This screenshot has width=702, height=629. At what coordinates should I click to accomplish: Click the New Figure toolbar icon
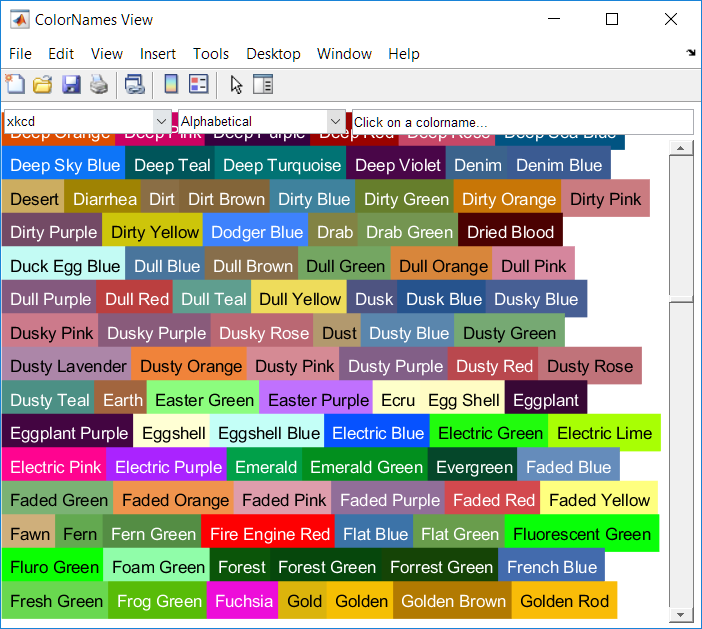click(15, 85)
